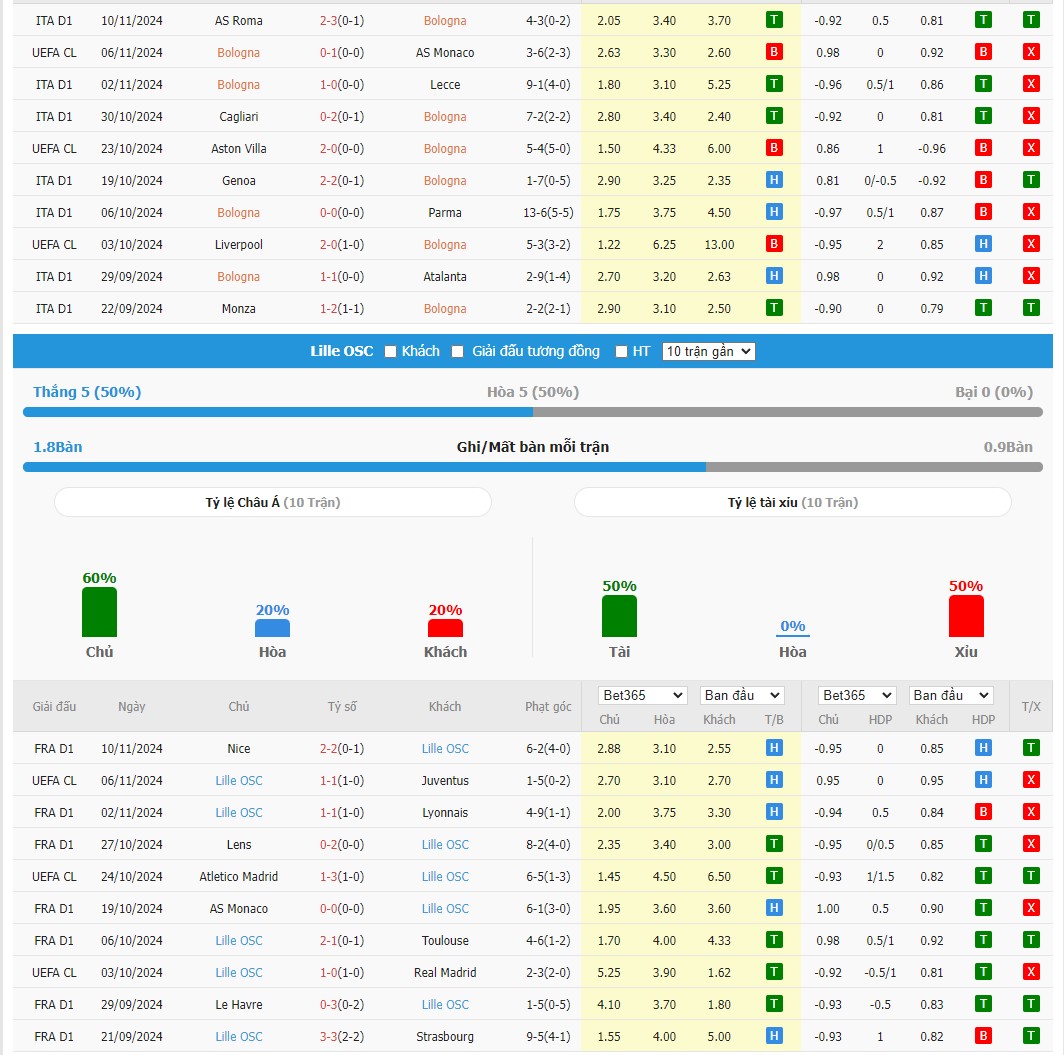Click the green T over/under badge in Nice row
1064x1055 pixels.
point(1031,748)
